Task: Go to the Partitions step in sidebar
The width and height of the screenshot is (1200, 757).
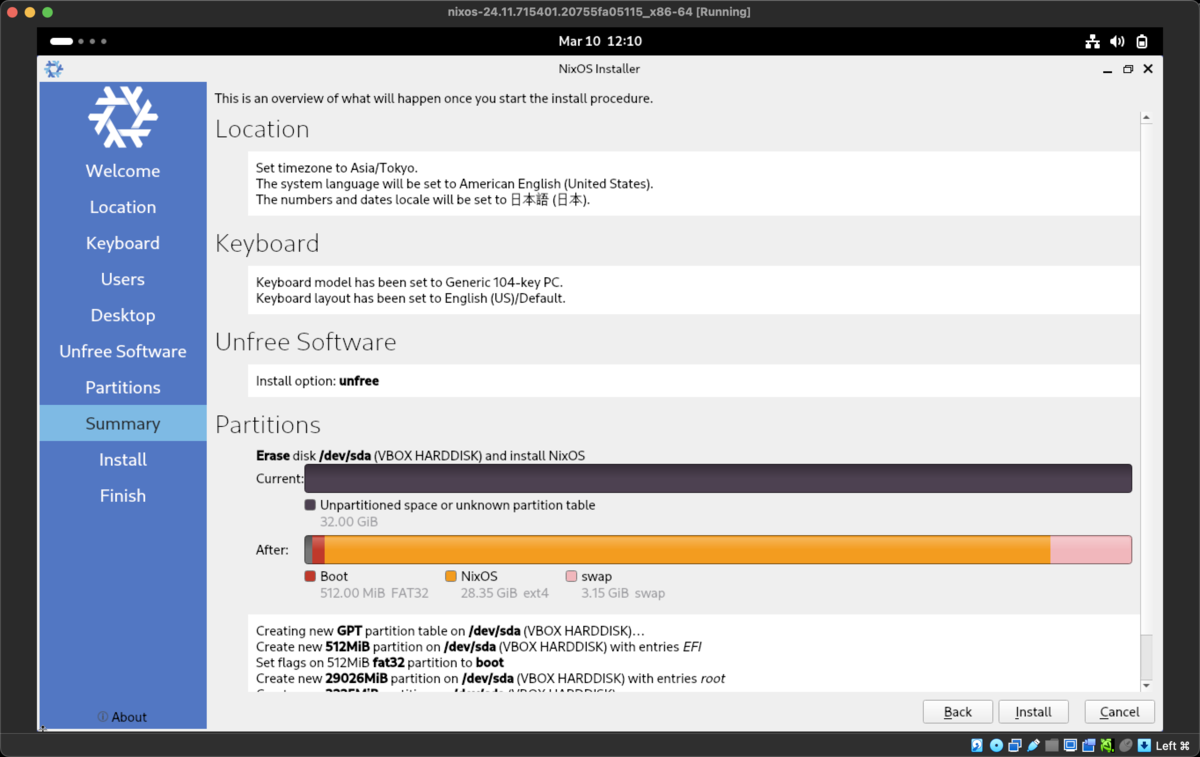Action: (x=123, y=387)
